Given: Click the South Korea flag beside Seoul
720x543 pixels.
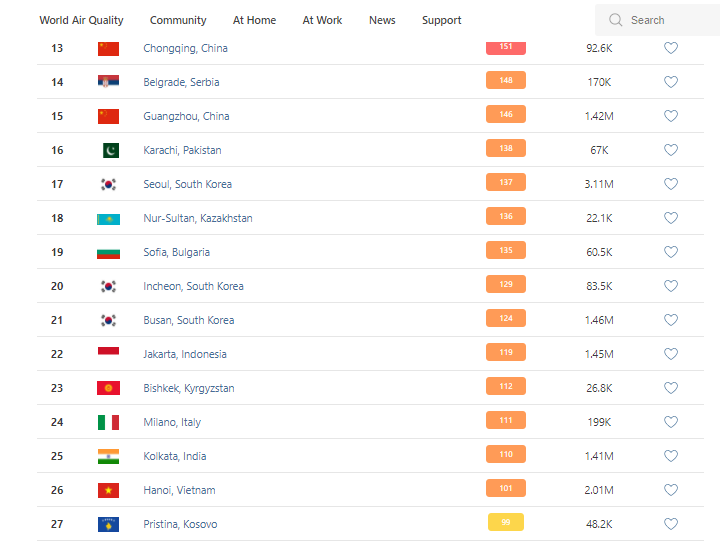Looking at the screenshot, I should pyautogui.click(x=108, y=184).
